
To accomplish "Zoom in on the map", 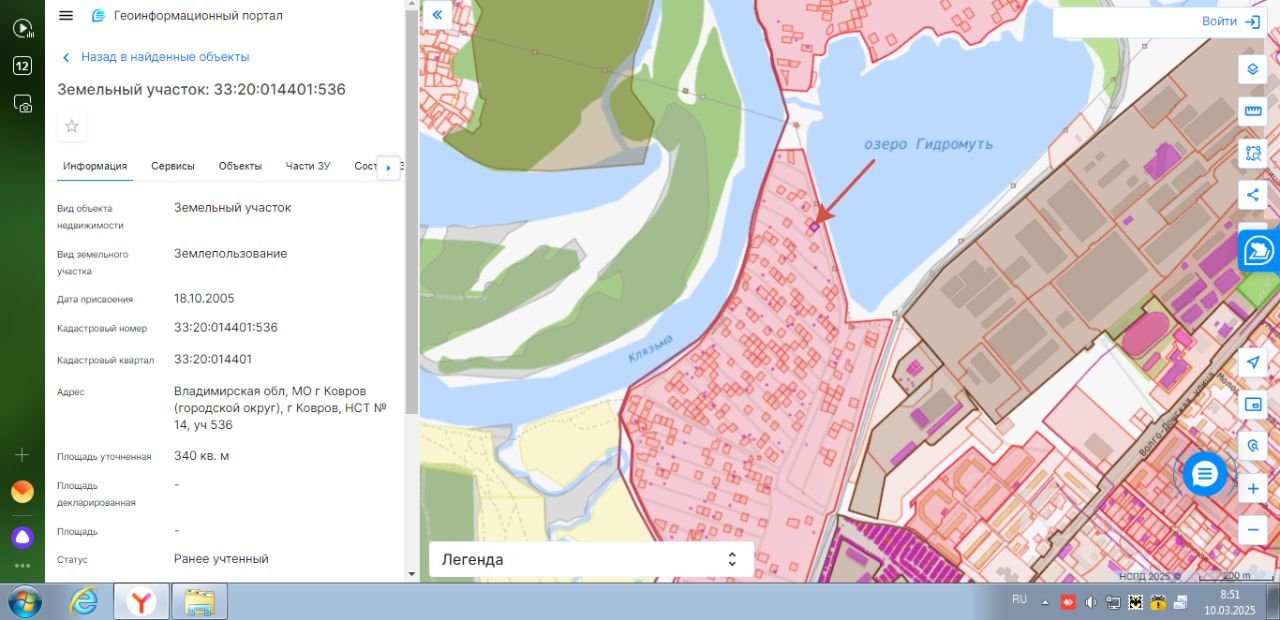I will [x=1253, y=488].
